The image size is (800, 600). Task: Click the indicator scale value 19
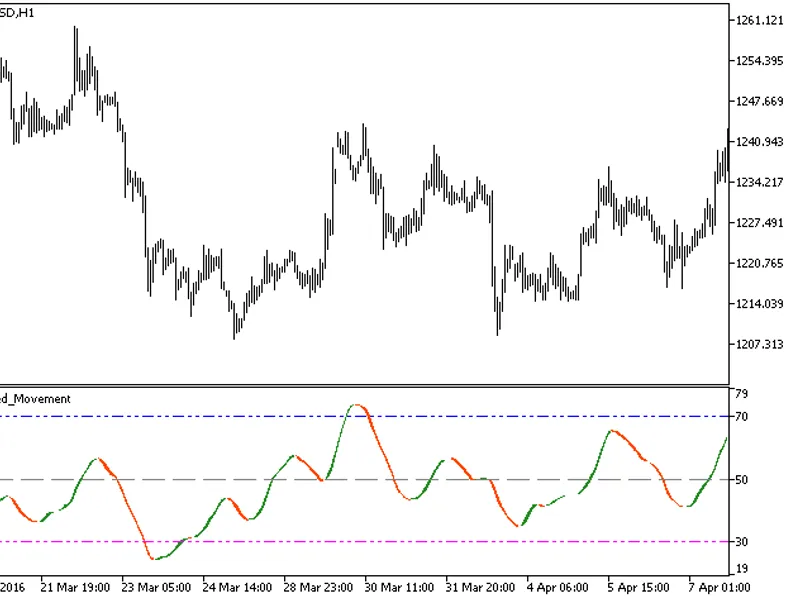(x=741, y=568)
